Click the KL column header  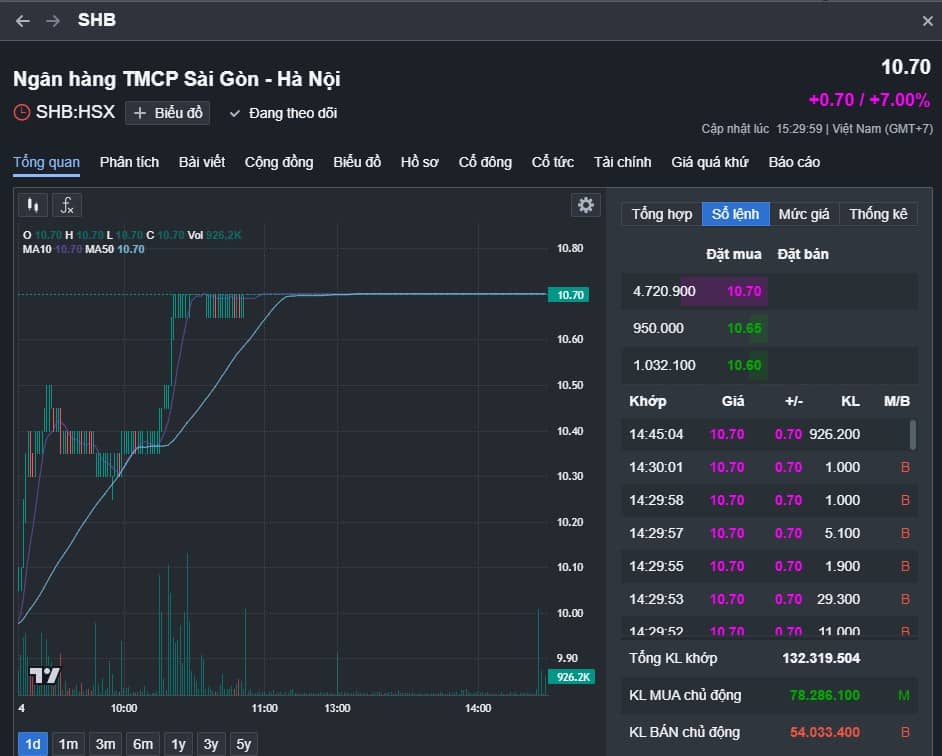click(850, 401)
